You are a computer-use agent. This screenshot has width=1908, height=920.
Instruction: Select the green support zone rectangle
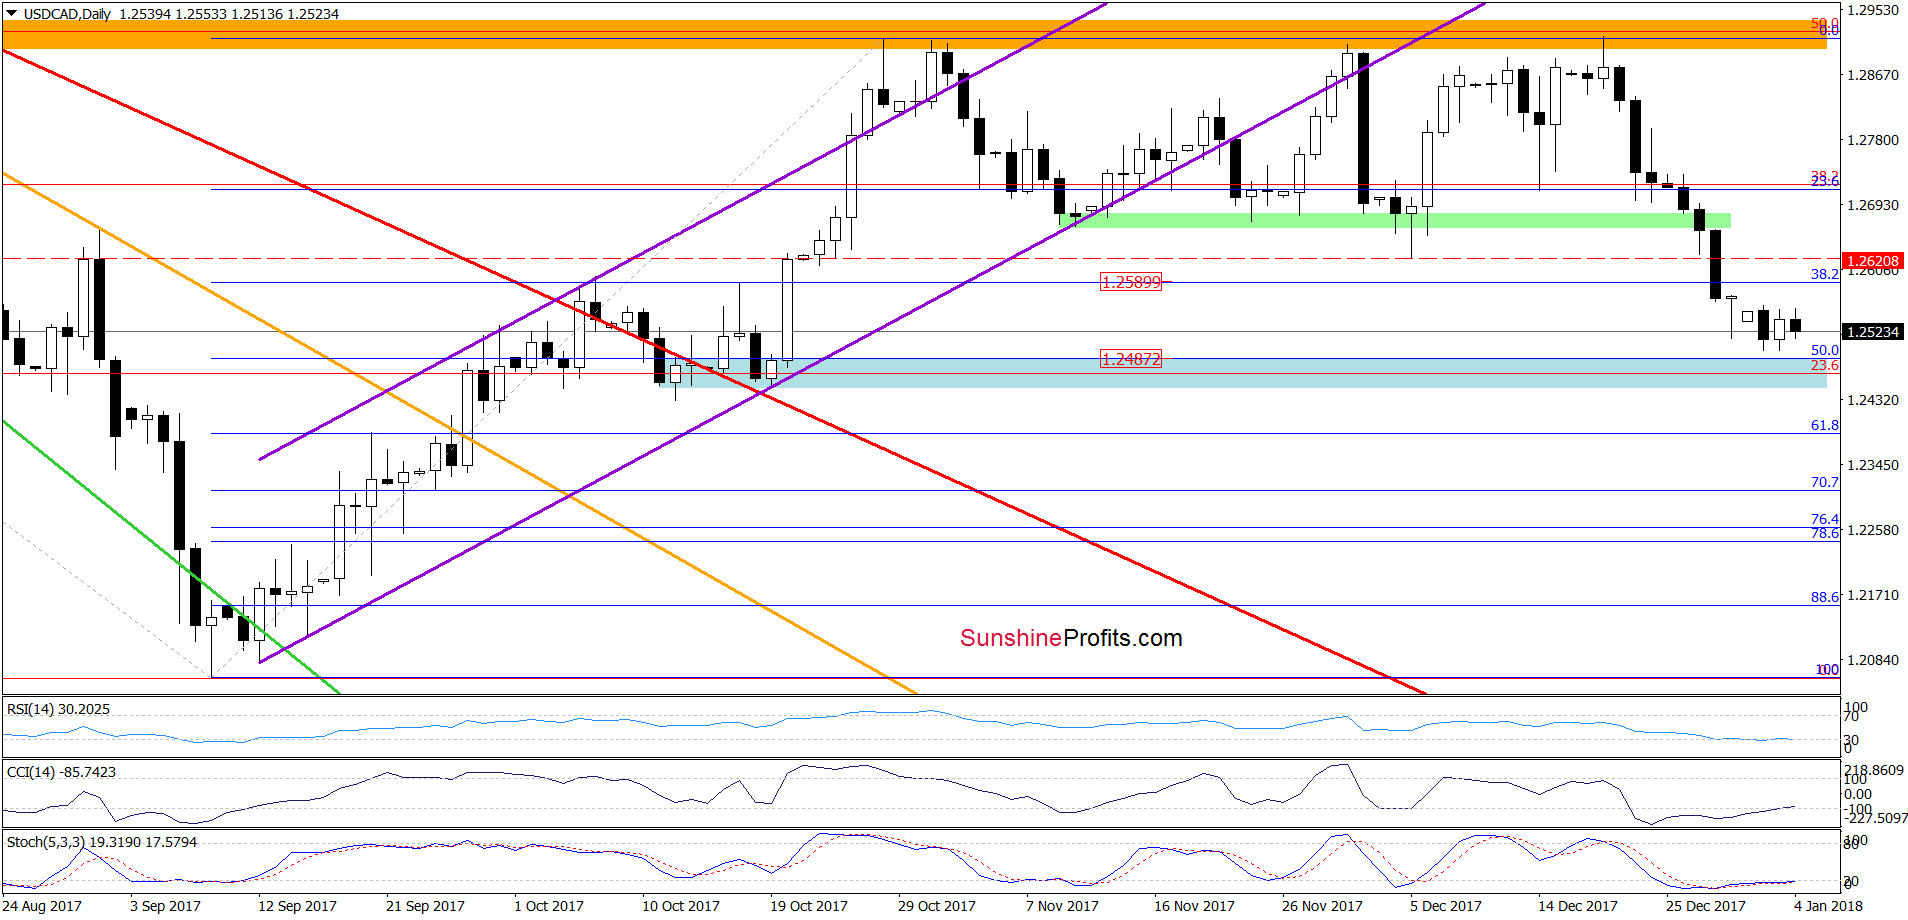(1395, 220)
